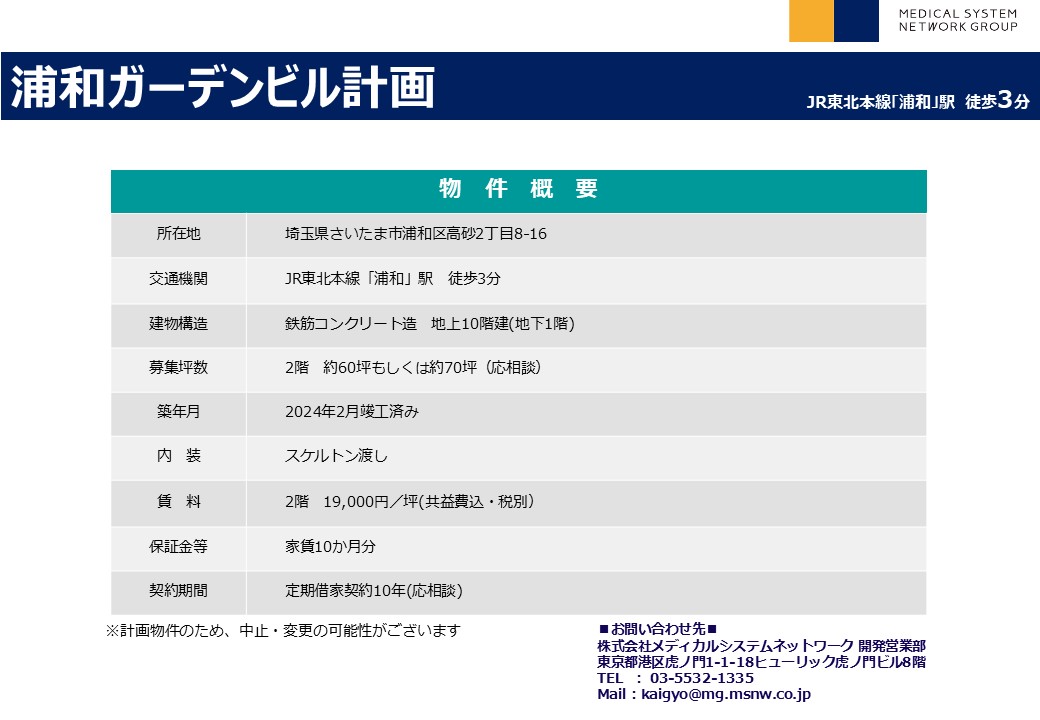Select the 家賃10か月分 deposit value
The width and height of the screenshot is (1040, 720).
(330, 547)
